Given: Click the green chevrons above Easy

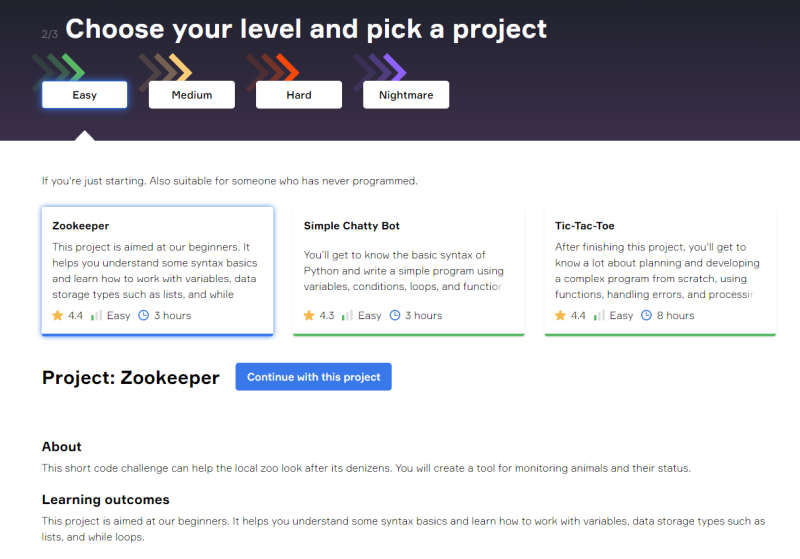Looking at the screenshot, I should 59,67.
